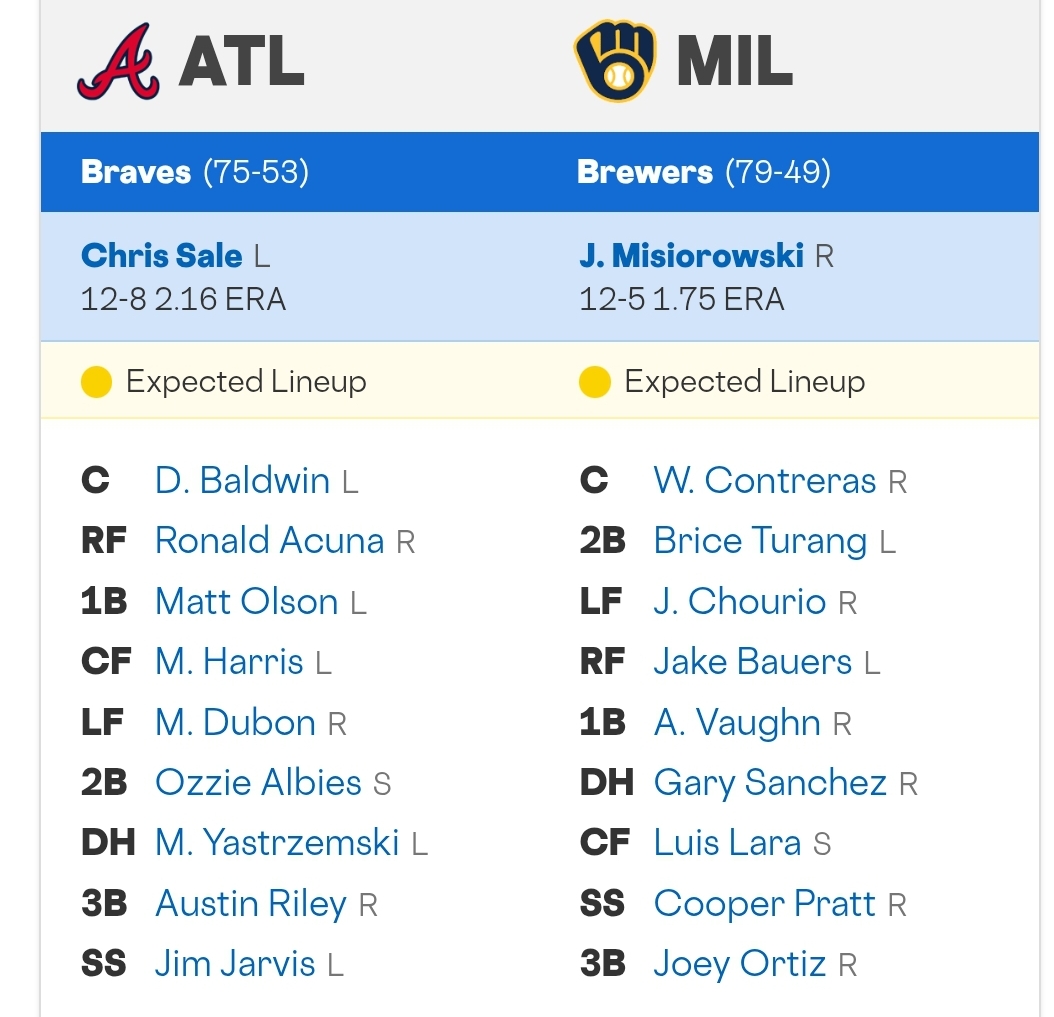Image resolution: width=1054 pixels, height=1017 pixels.
Task: Open Matt Olson player page
Action: coord(247,602)
